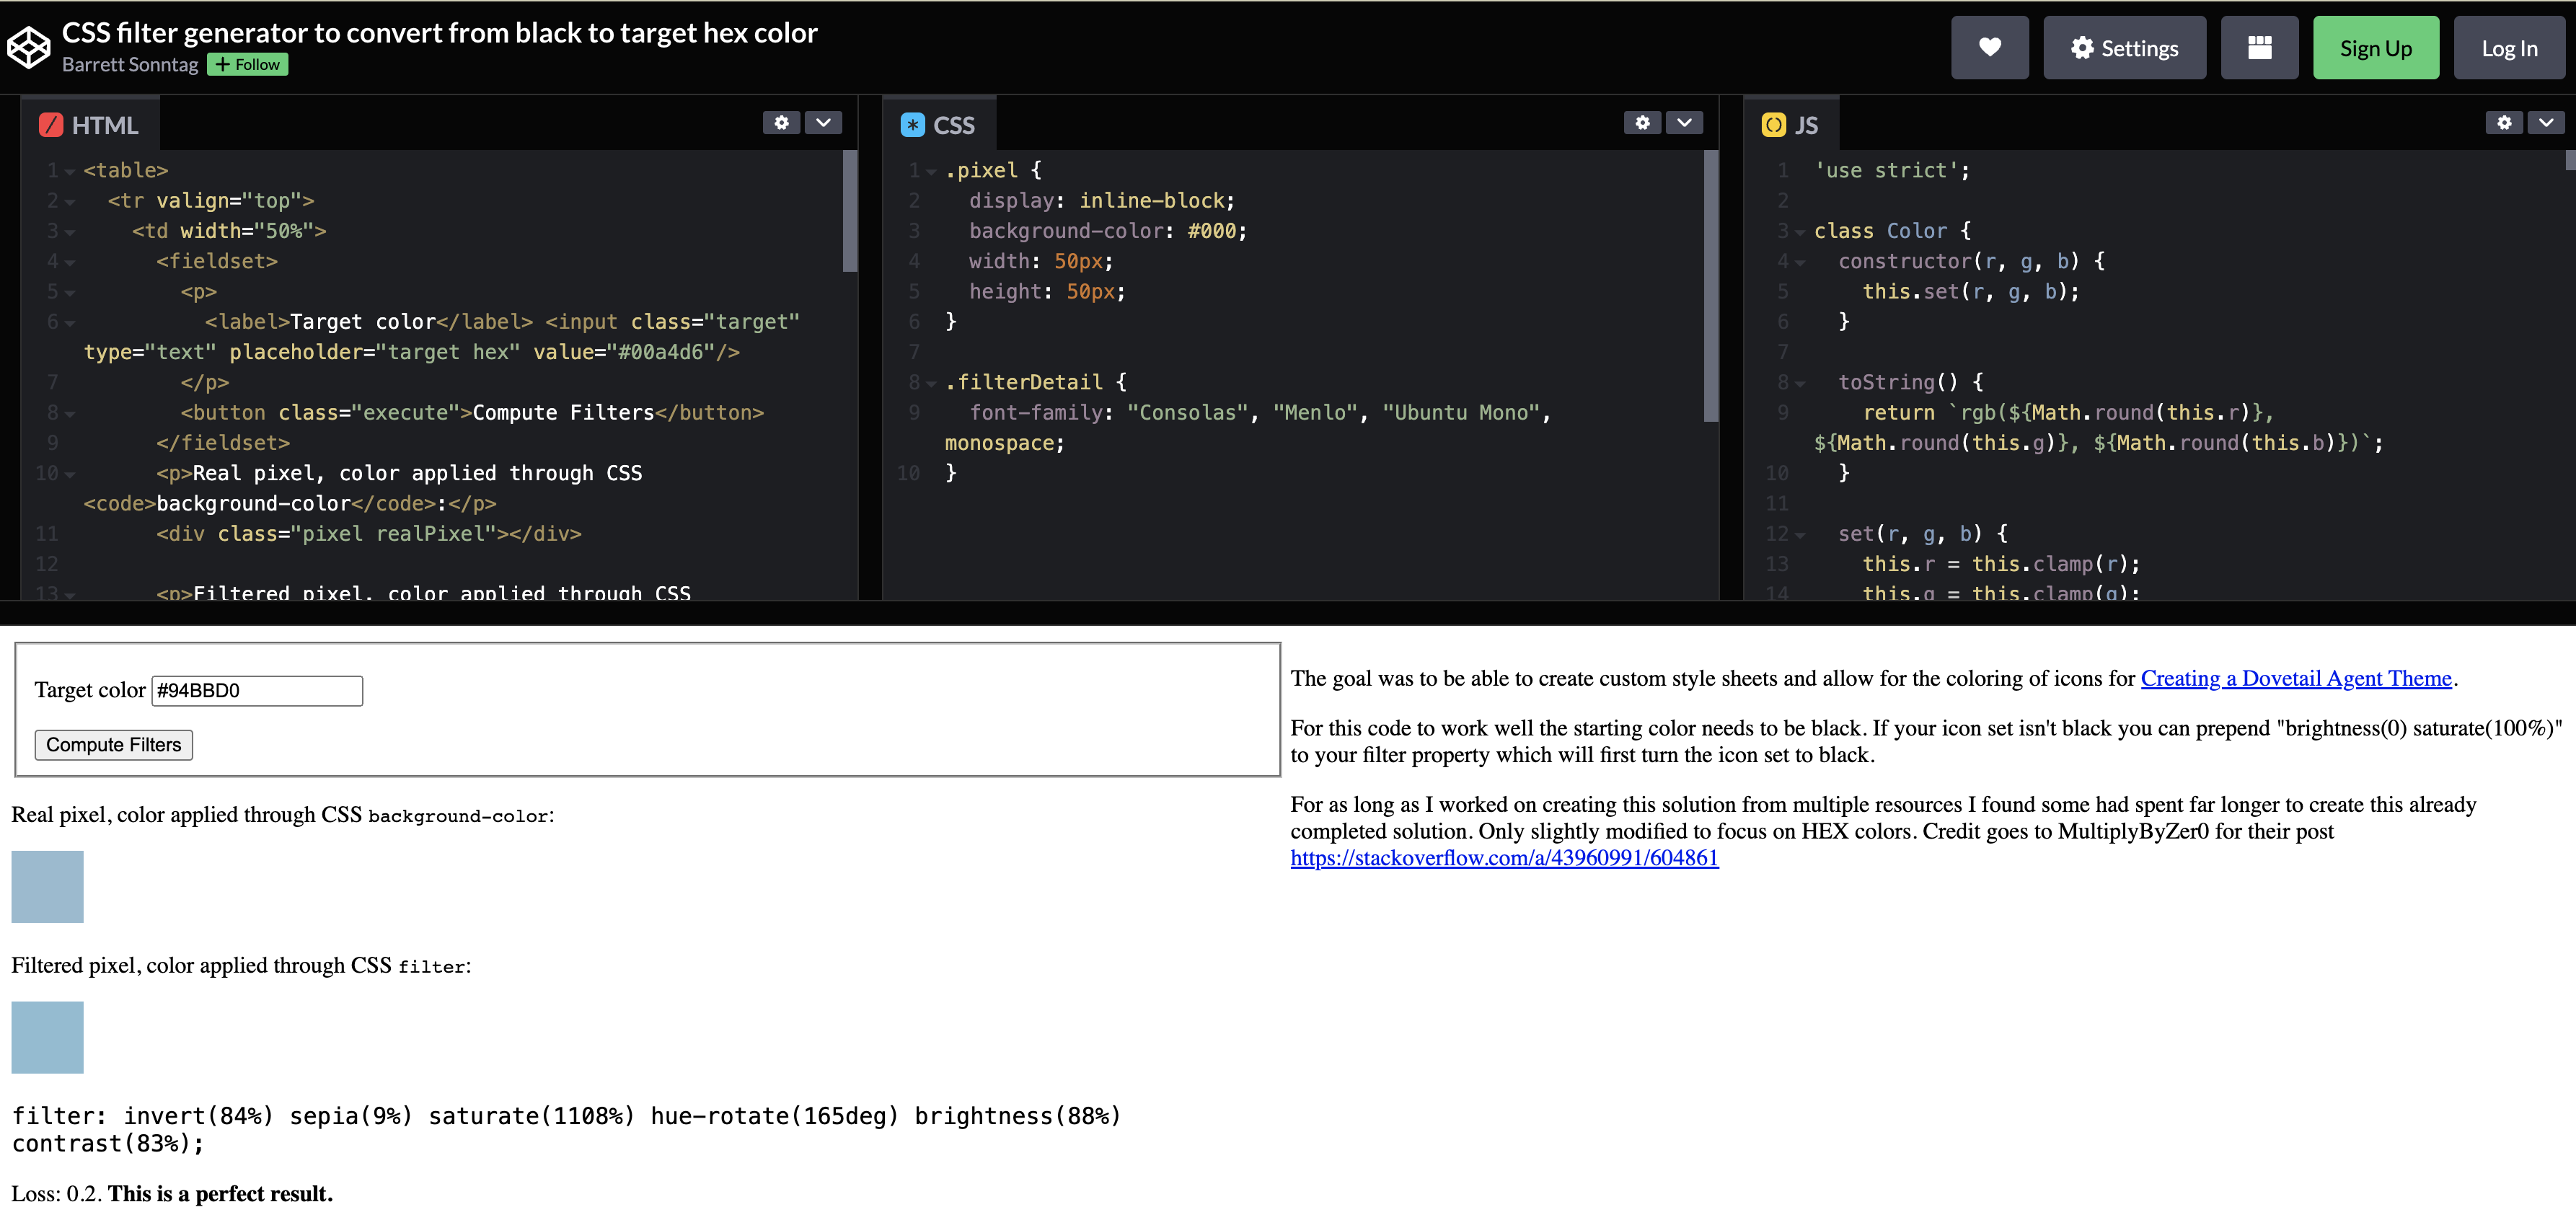Collapse the table row at line 2
The image size is (2576, 1220).
coord(69,201)
